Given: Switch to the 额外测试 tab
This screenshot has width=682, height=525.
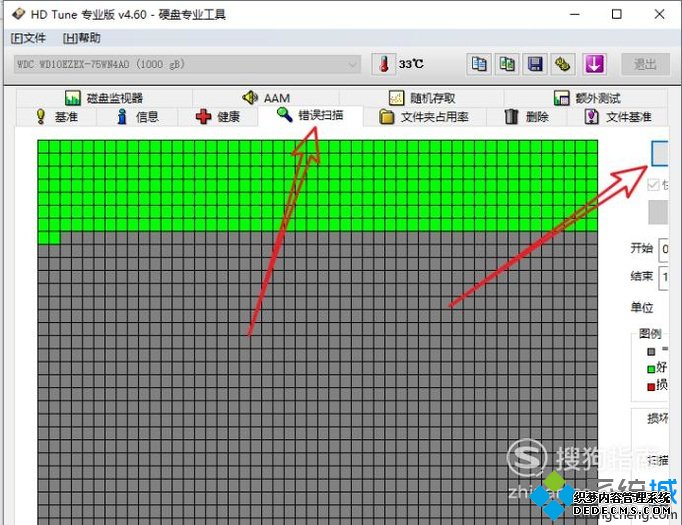Looking at the screenshot, I should [x=586, y=97].
